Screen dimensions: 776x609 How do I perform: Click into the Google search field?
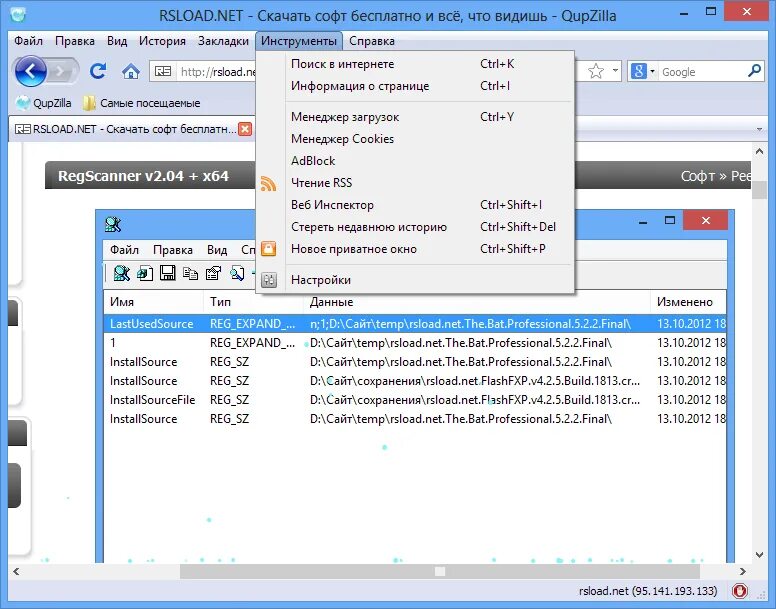coord(703,72)
